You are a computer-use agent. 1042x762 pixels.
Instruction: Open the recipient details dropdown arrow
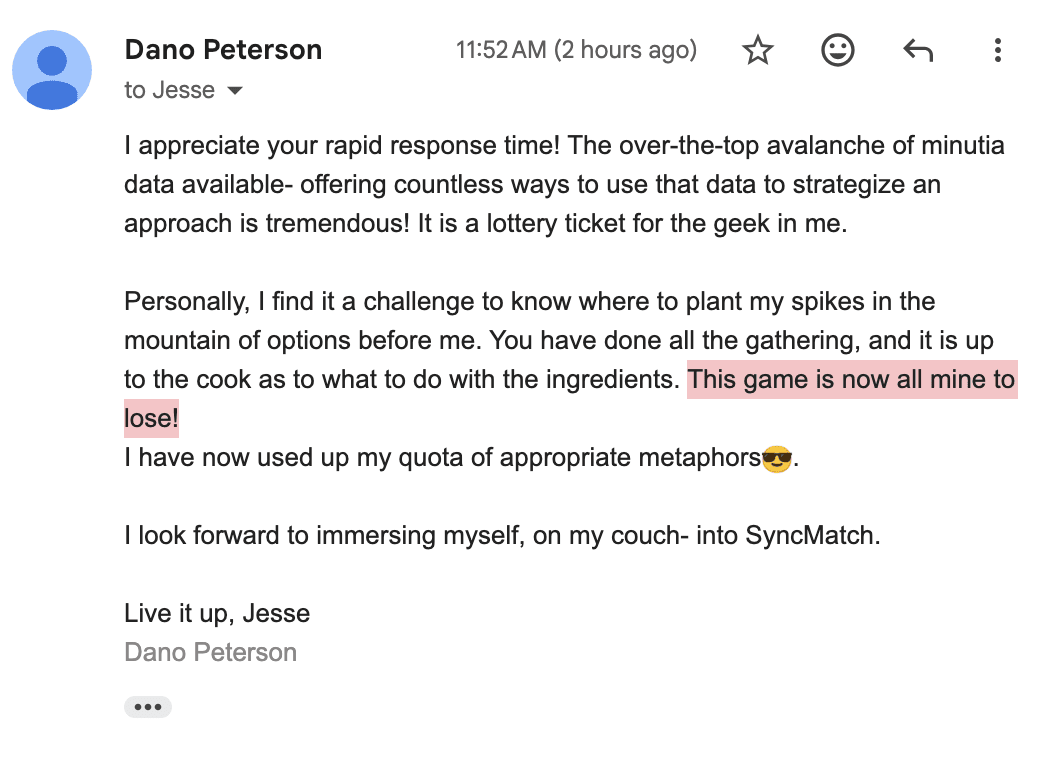(235, 90)
